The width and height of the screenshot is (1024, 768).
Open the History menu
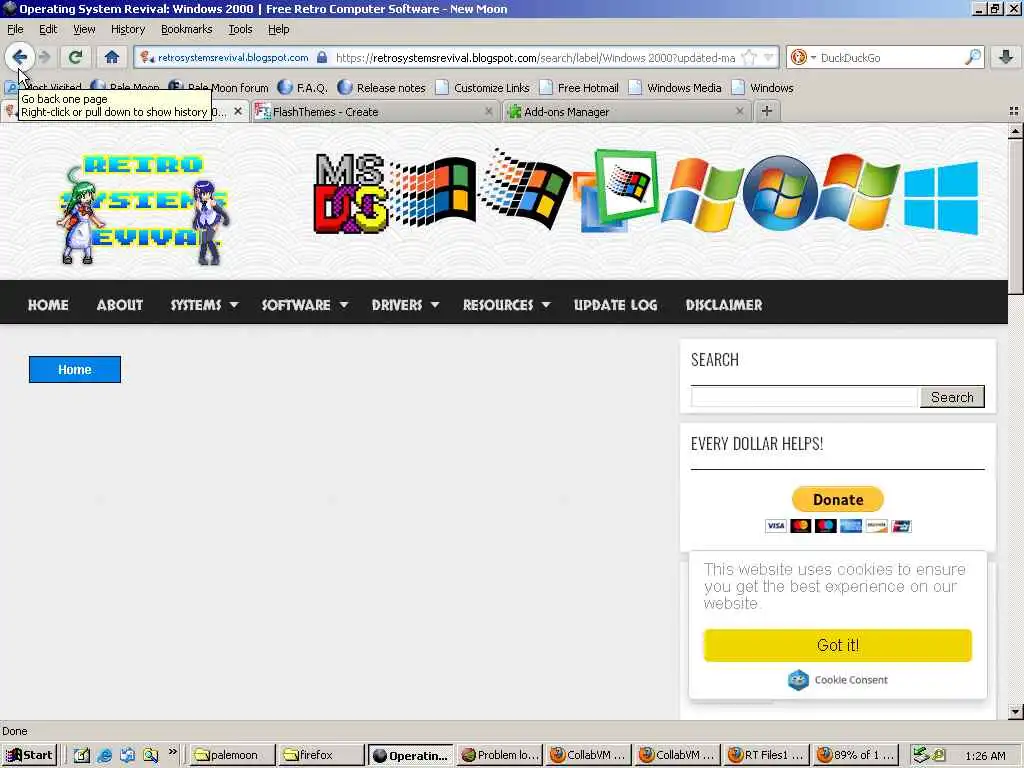click(127, 29)
